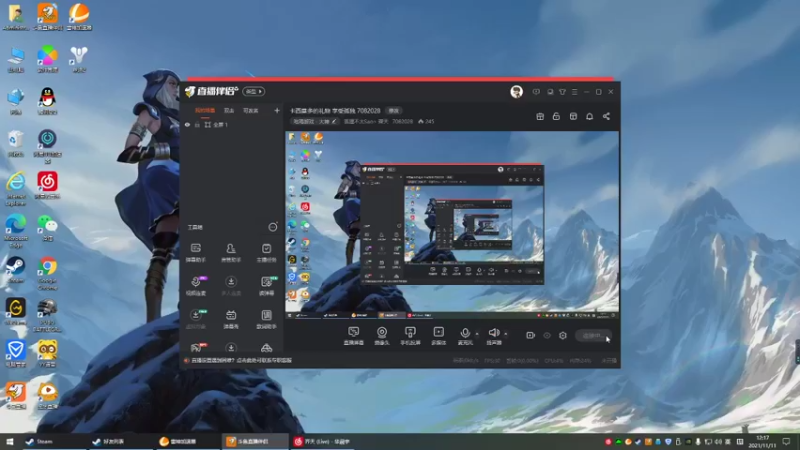Click the edit button beside the stream title
The image size is (800, 450).
393,110
